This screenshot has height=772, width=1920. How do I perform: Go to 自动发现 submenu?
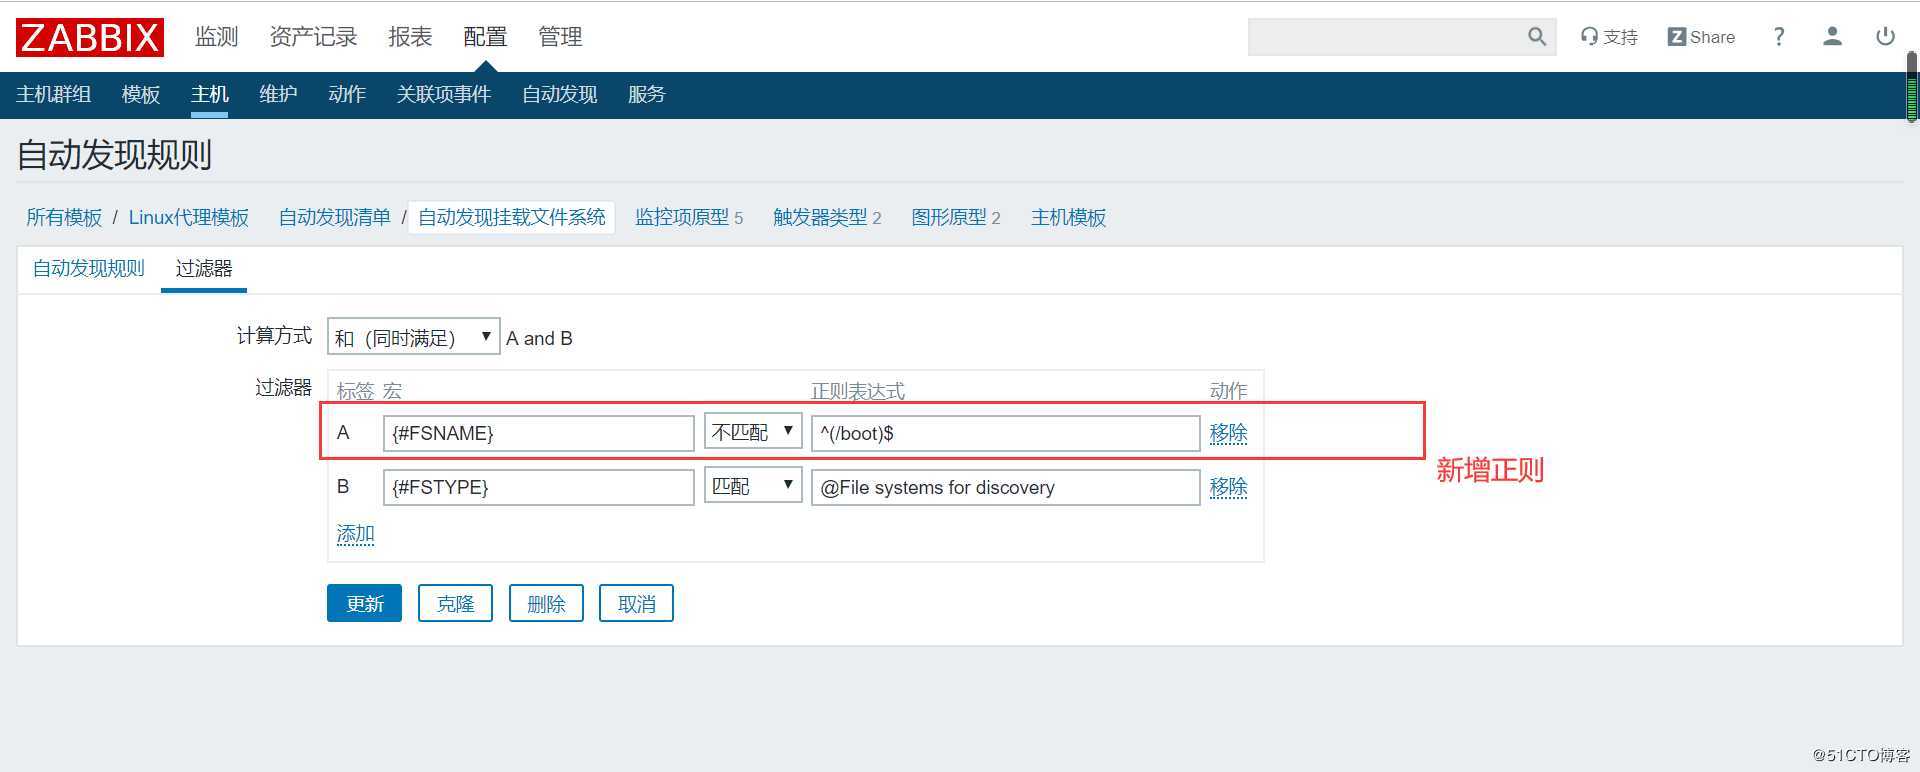click(560, 94)
